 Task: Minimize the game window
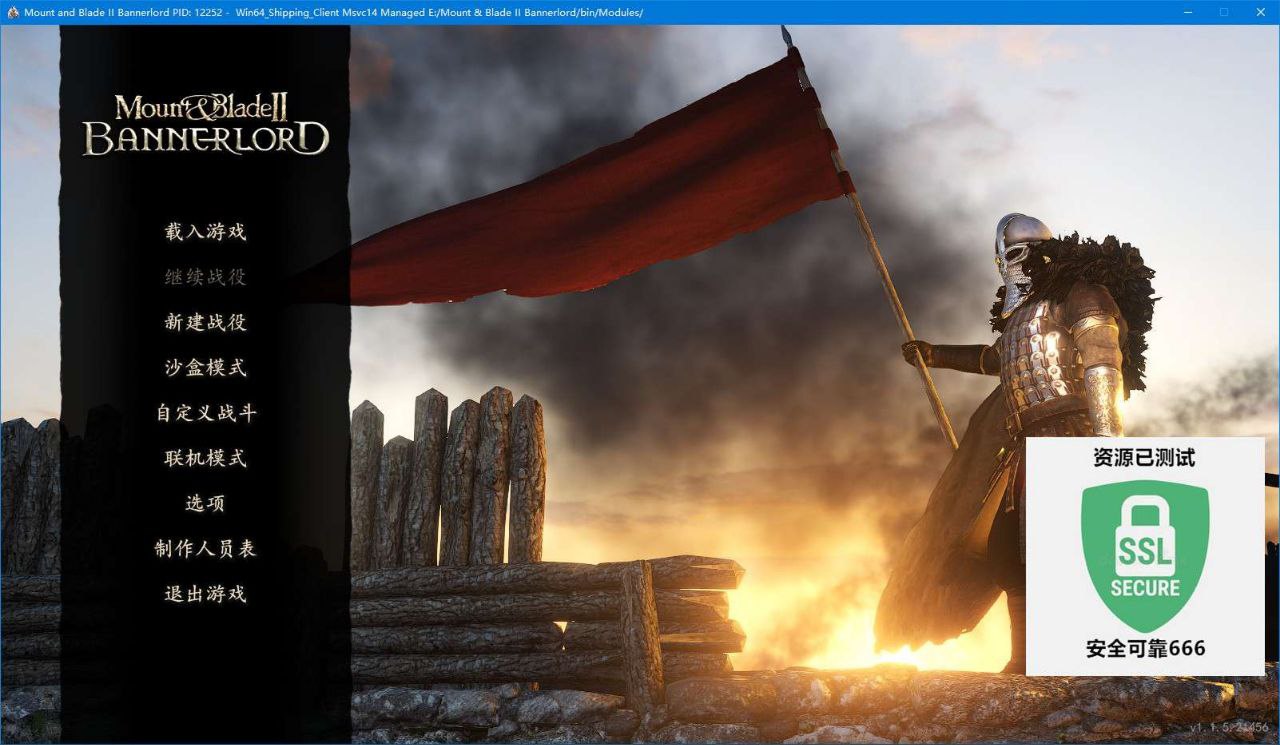(1187, 12)
